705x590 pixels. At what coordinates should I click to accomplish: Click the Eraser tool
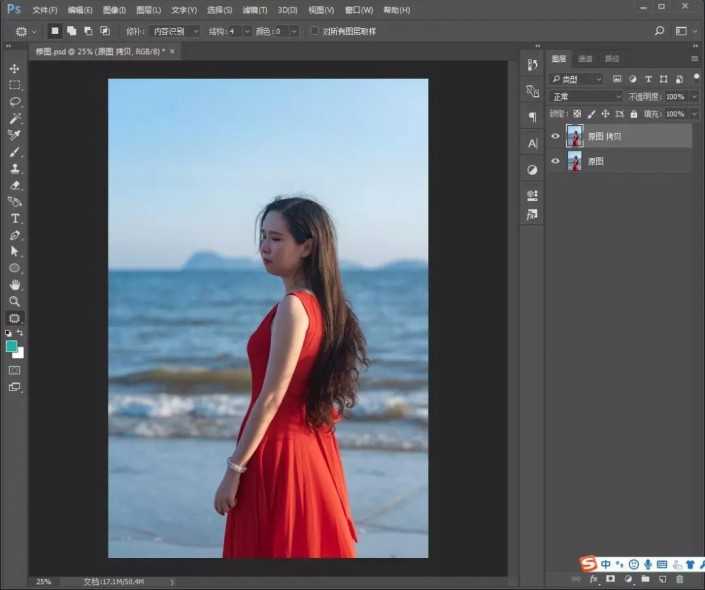pyautogui.click(x=15, y=185)
